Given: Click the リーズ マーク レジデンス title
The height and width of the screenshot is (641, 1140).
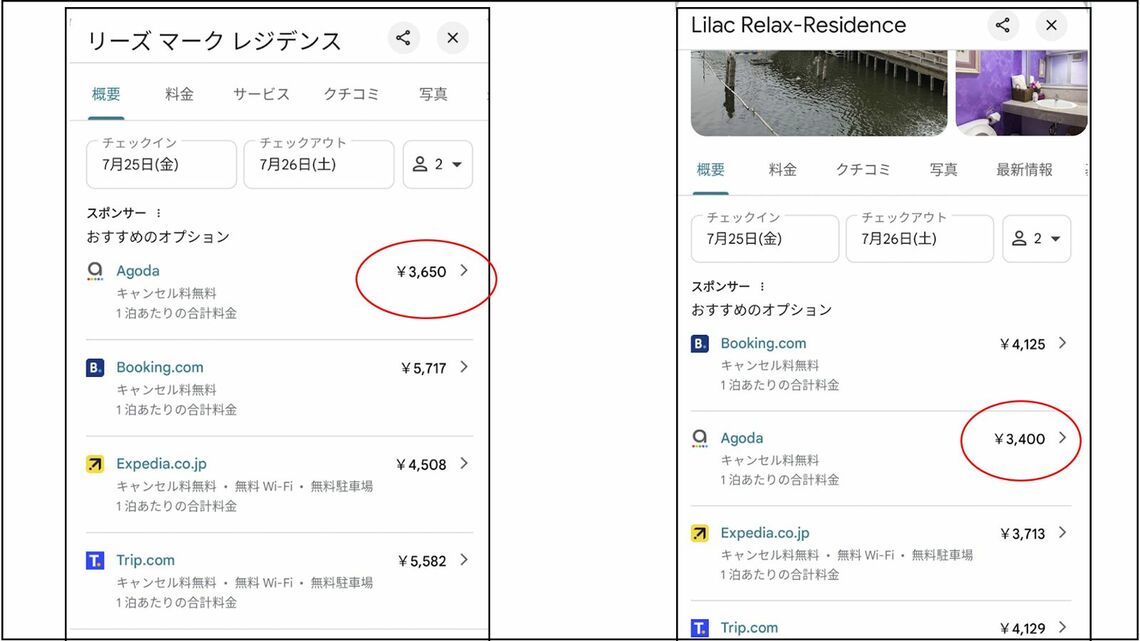Looking at the screenshot, I should click(x=214, y=41).
